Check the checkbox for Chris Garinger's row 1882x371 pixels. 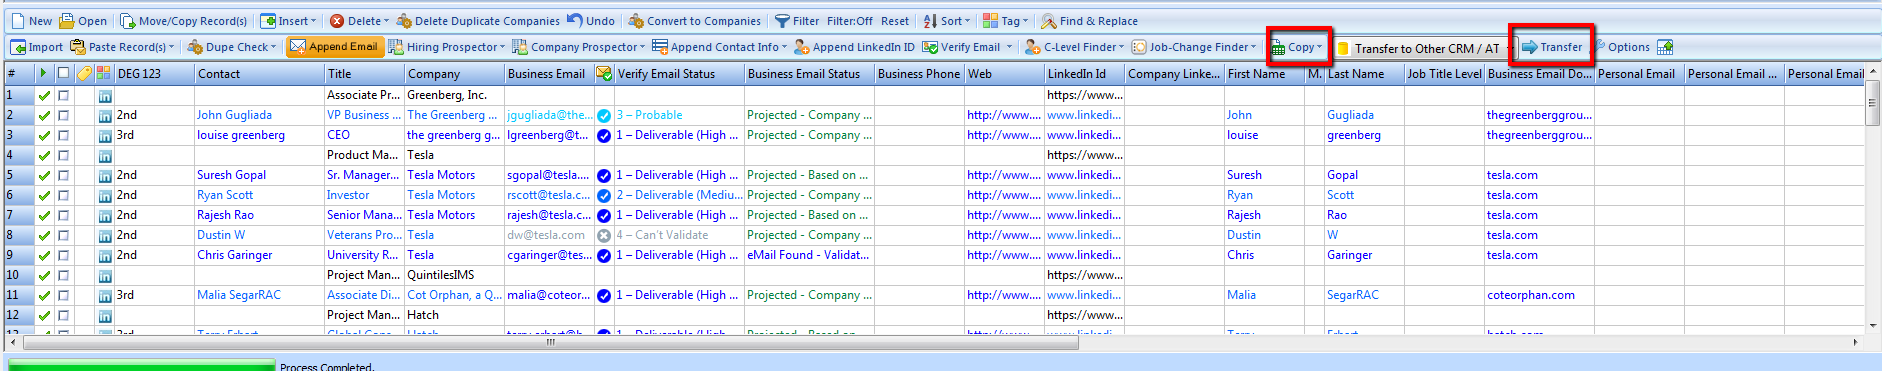[x=64, y=256]
